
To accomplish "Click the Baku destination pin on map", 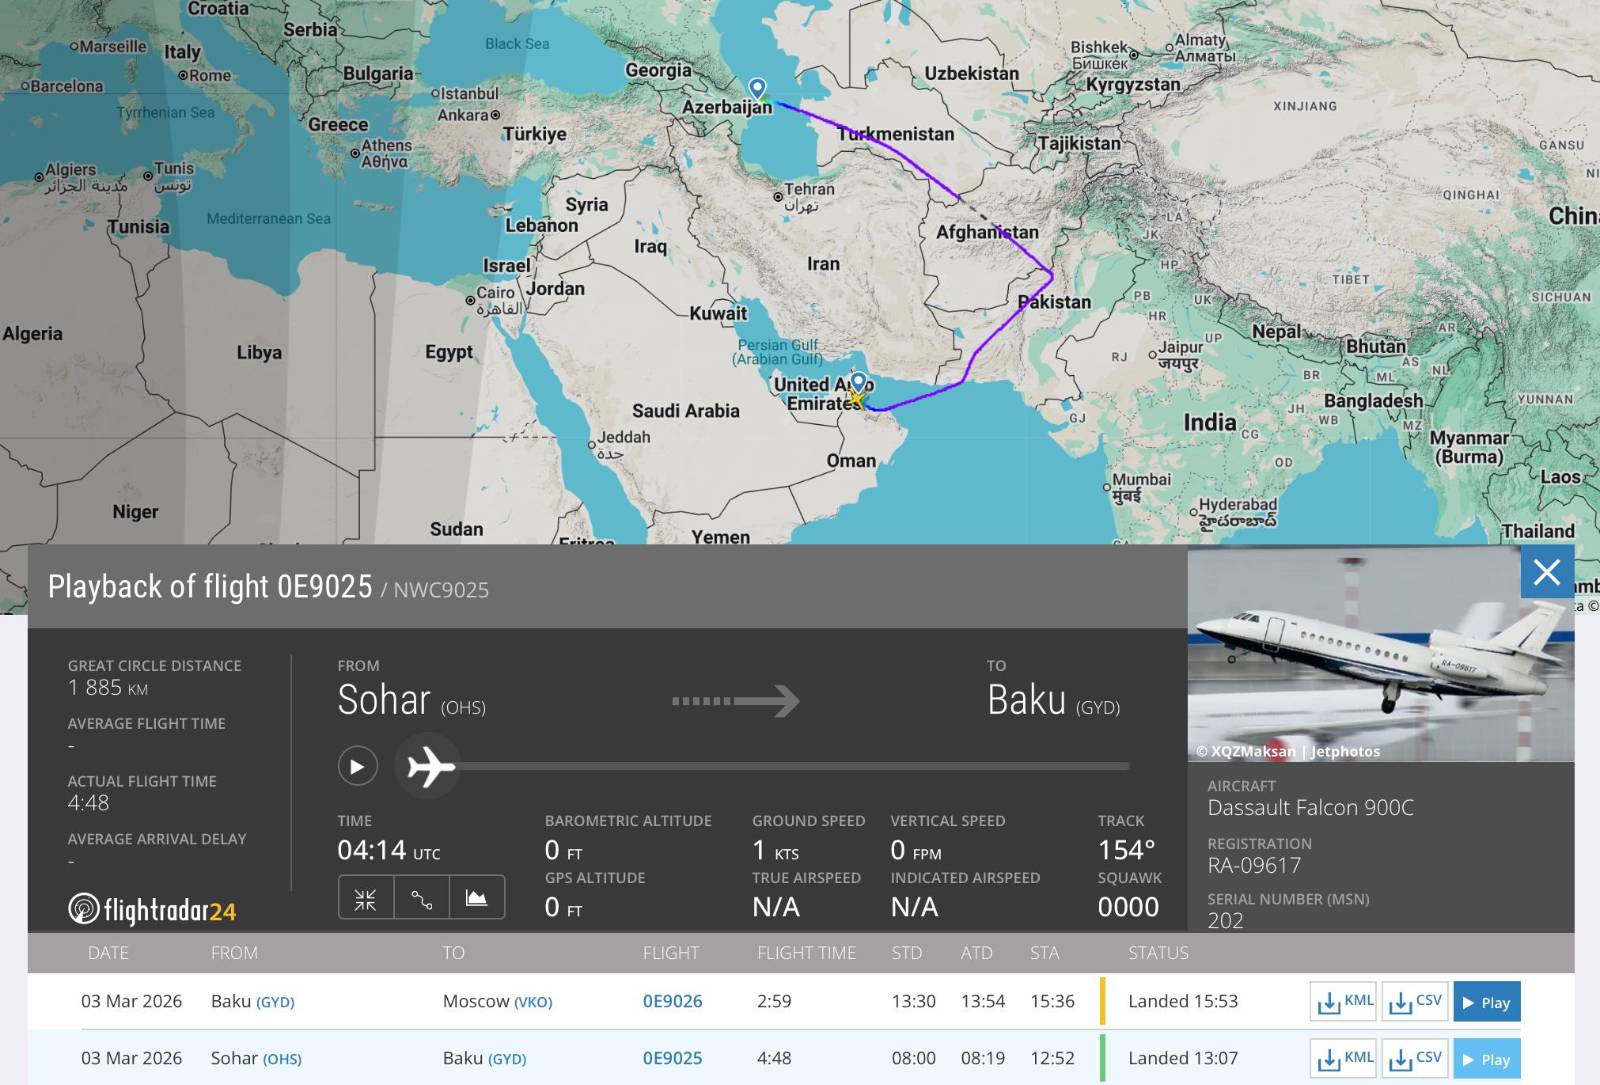I will [758, 88].
